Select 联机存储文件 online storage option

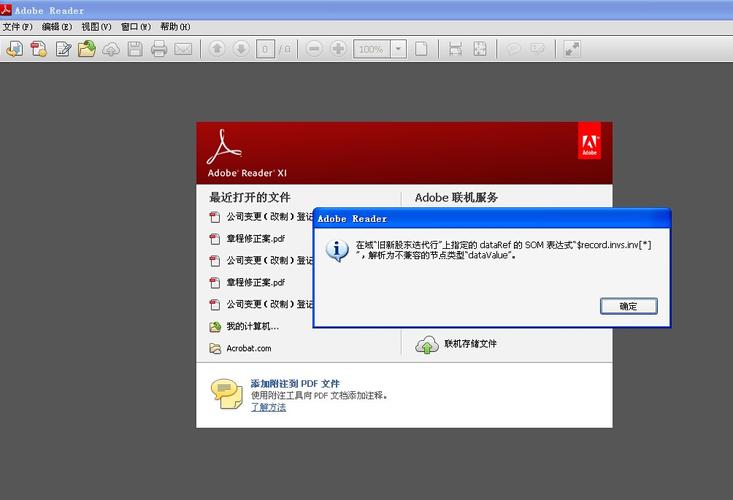click(470, 344)
